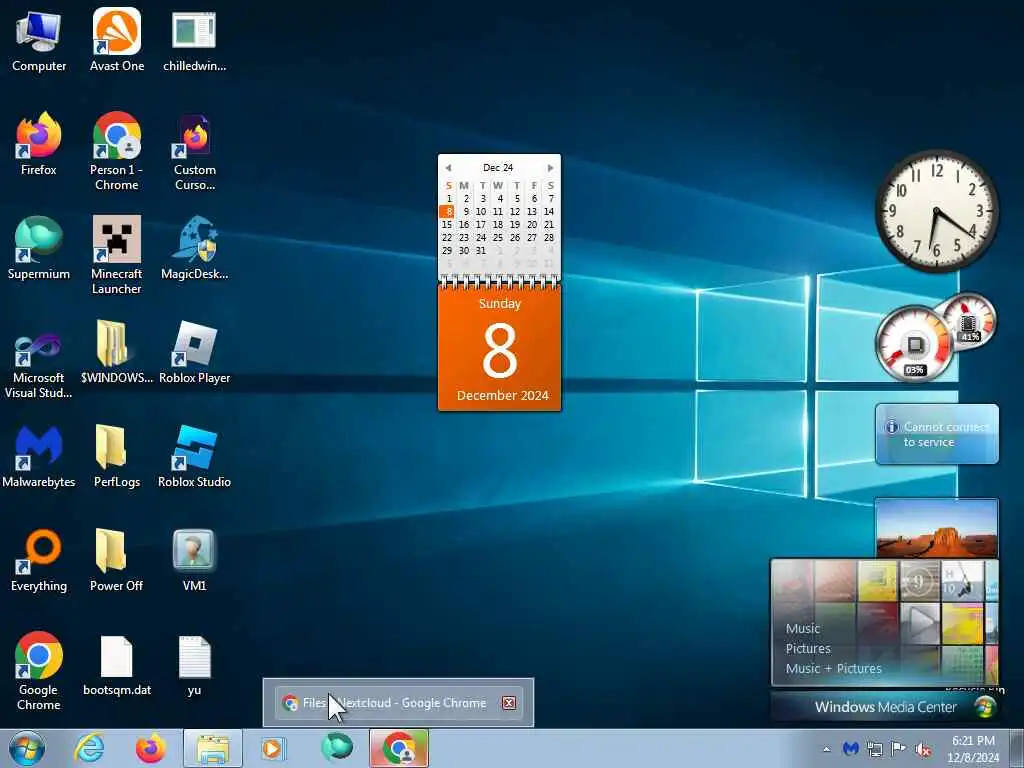Screen dimensions: 1024x768
Task: Select the Dec 24 month header
Action: pos(498,168)
